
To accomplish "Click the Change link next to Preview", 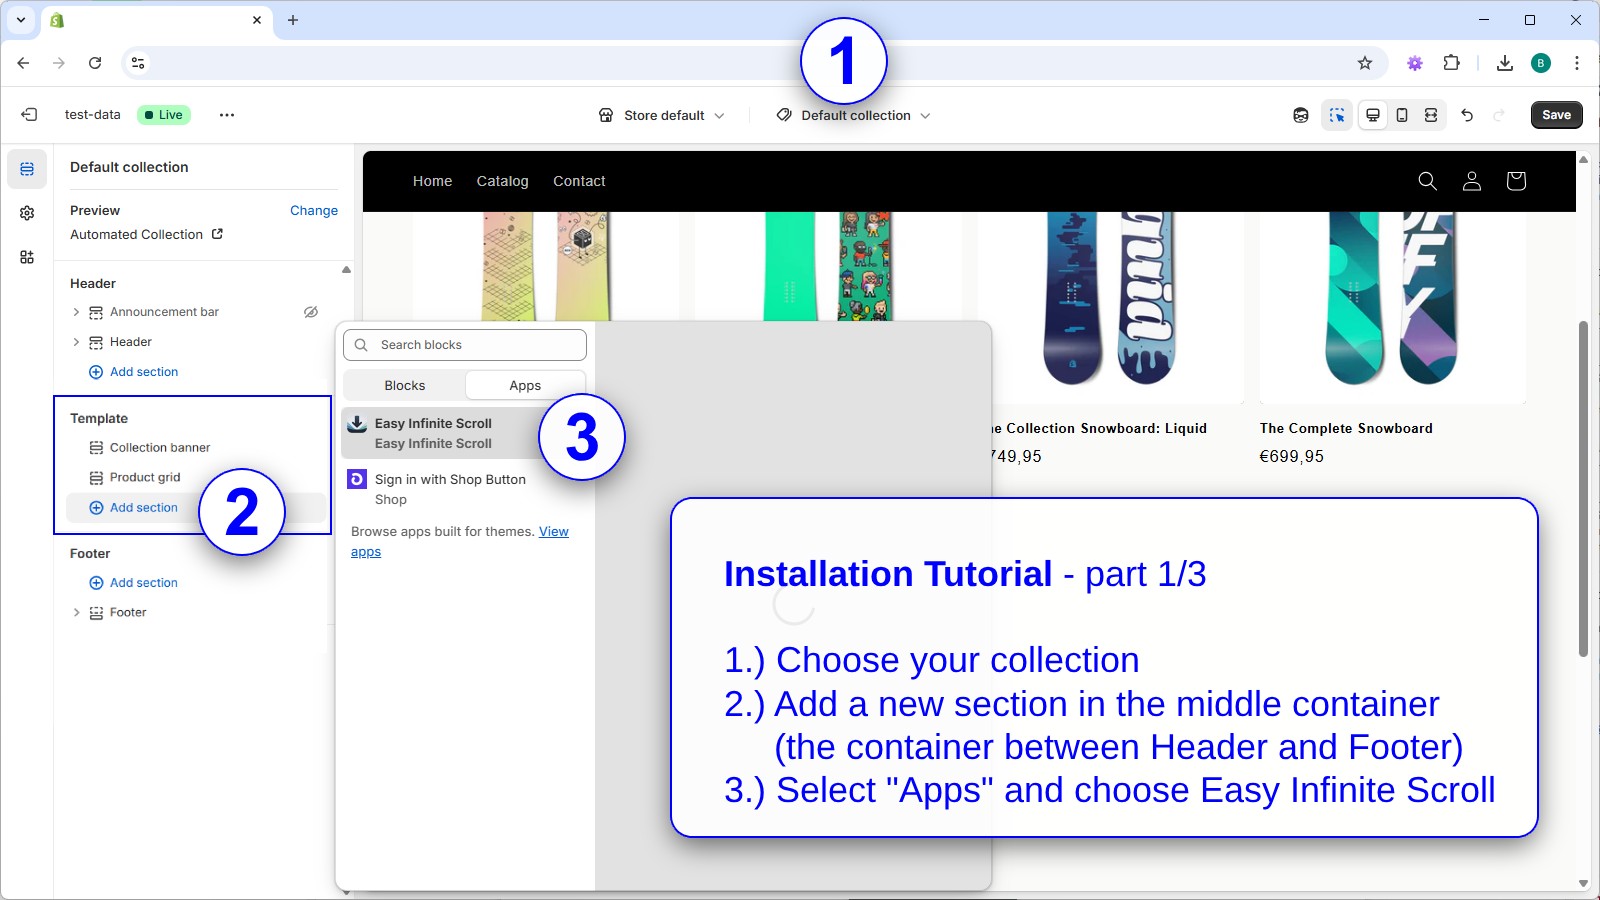I will 313,210.
